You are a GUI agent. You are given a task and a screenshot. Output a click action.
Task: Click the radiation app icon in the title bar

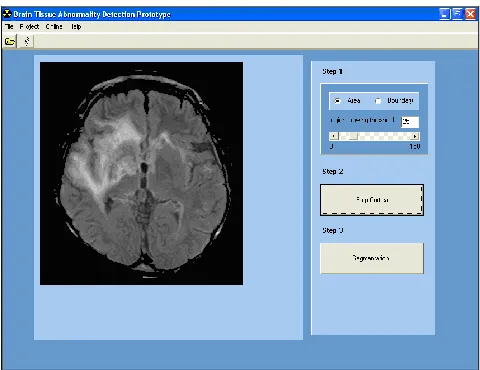[x=7, y=14]
